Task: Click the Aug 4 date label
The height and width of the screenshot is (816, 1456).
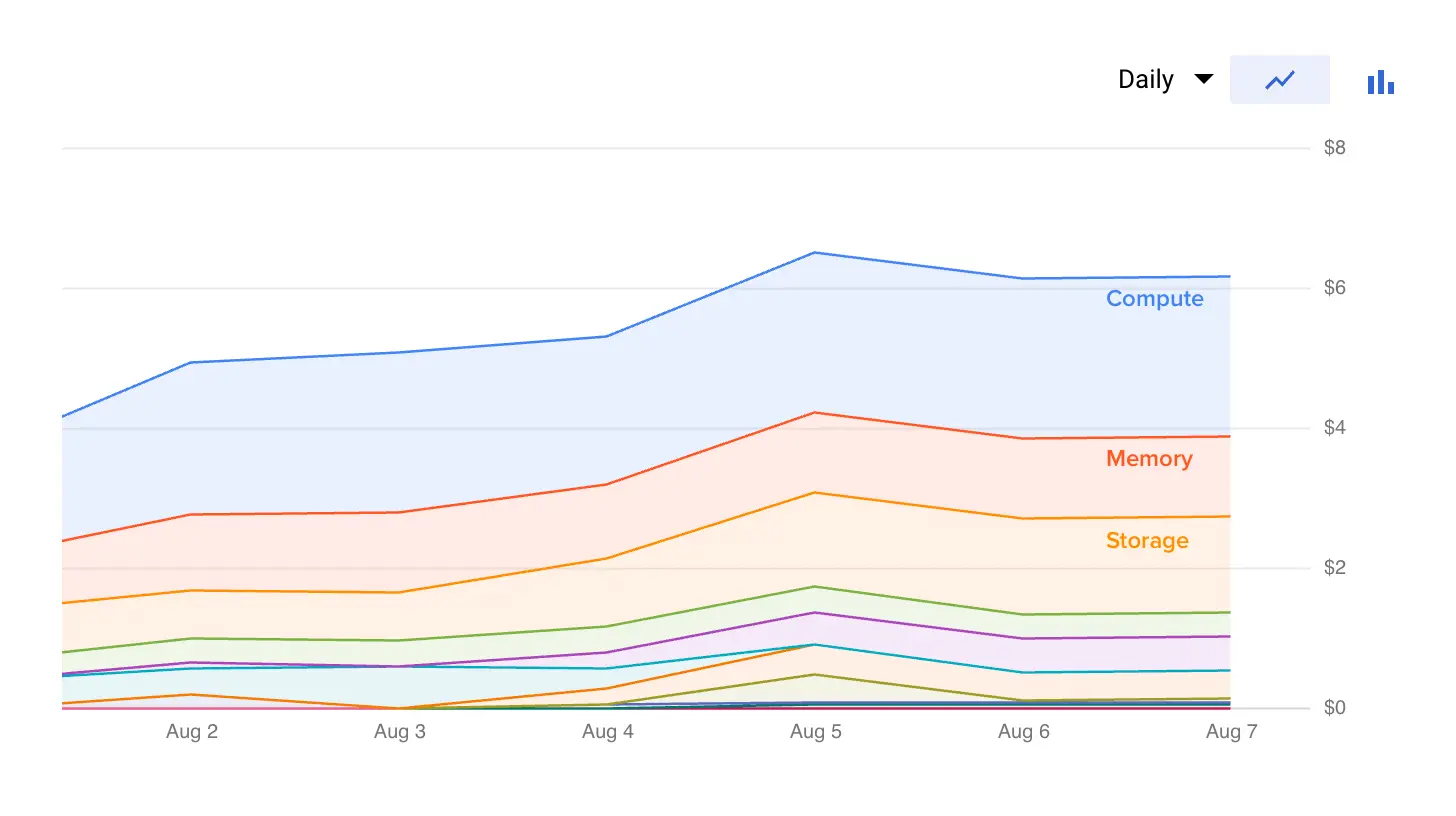Action: click(608, 732)
